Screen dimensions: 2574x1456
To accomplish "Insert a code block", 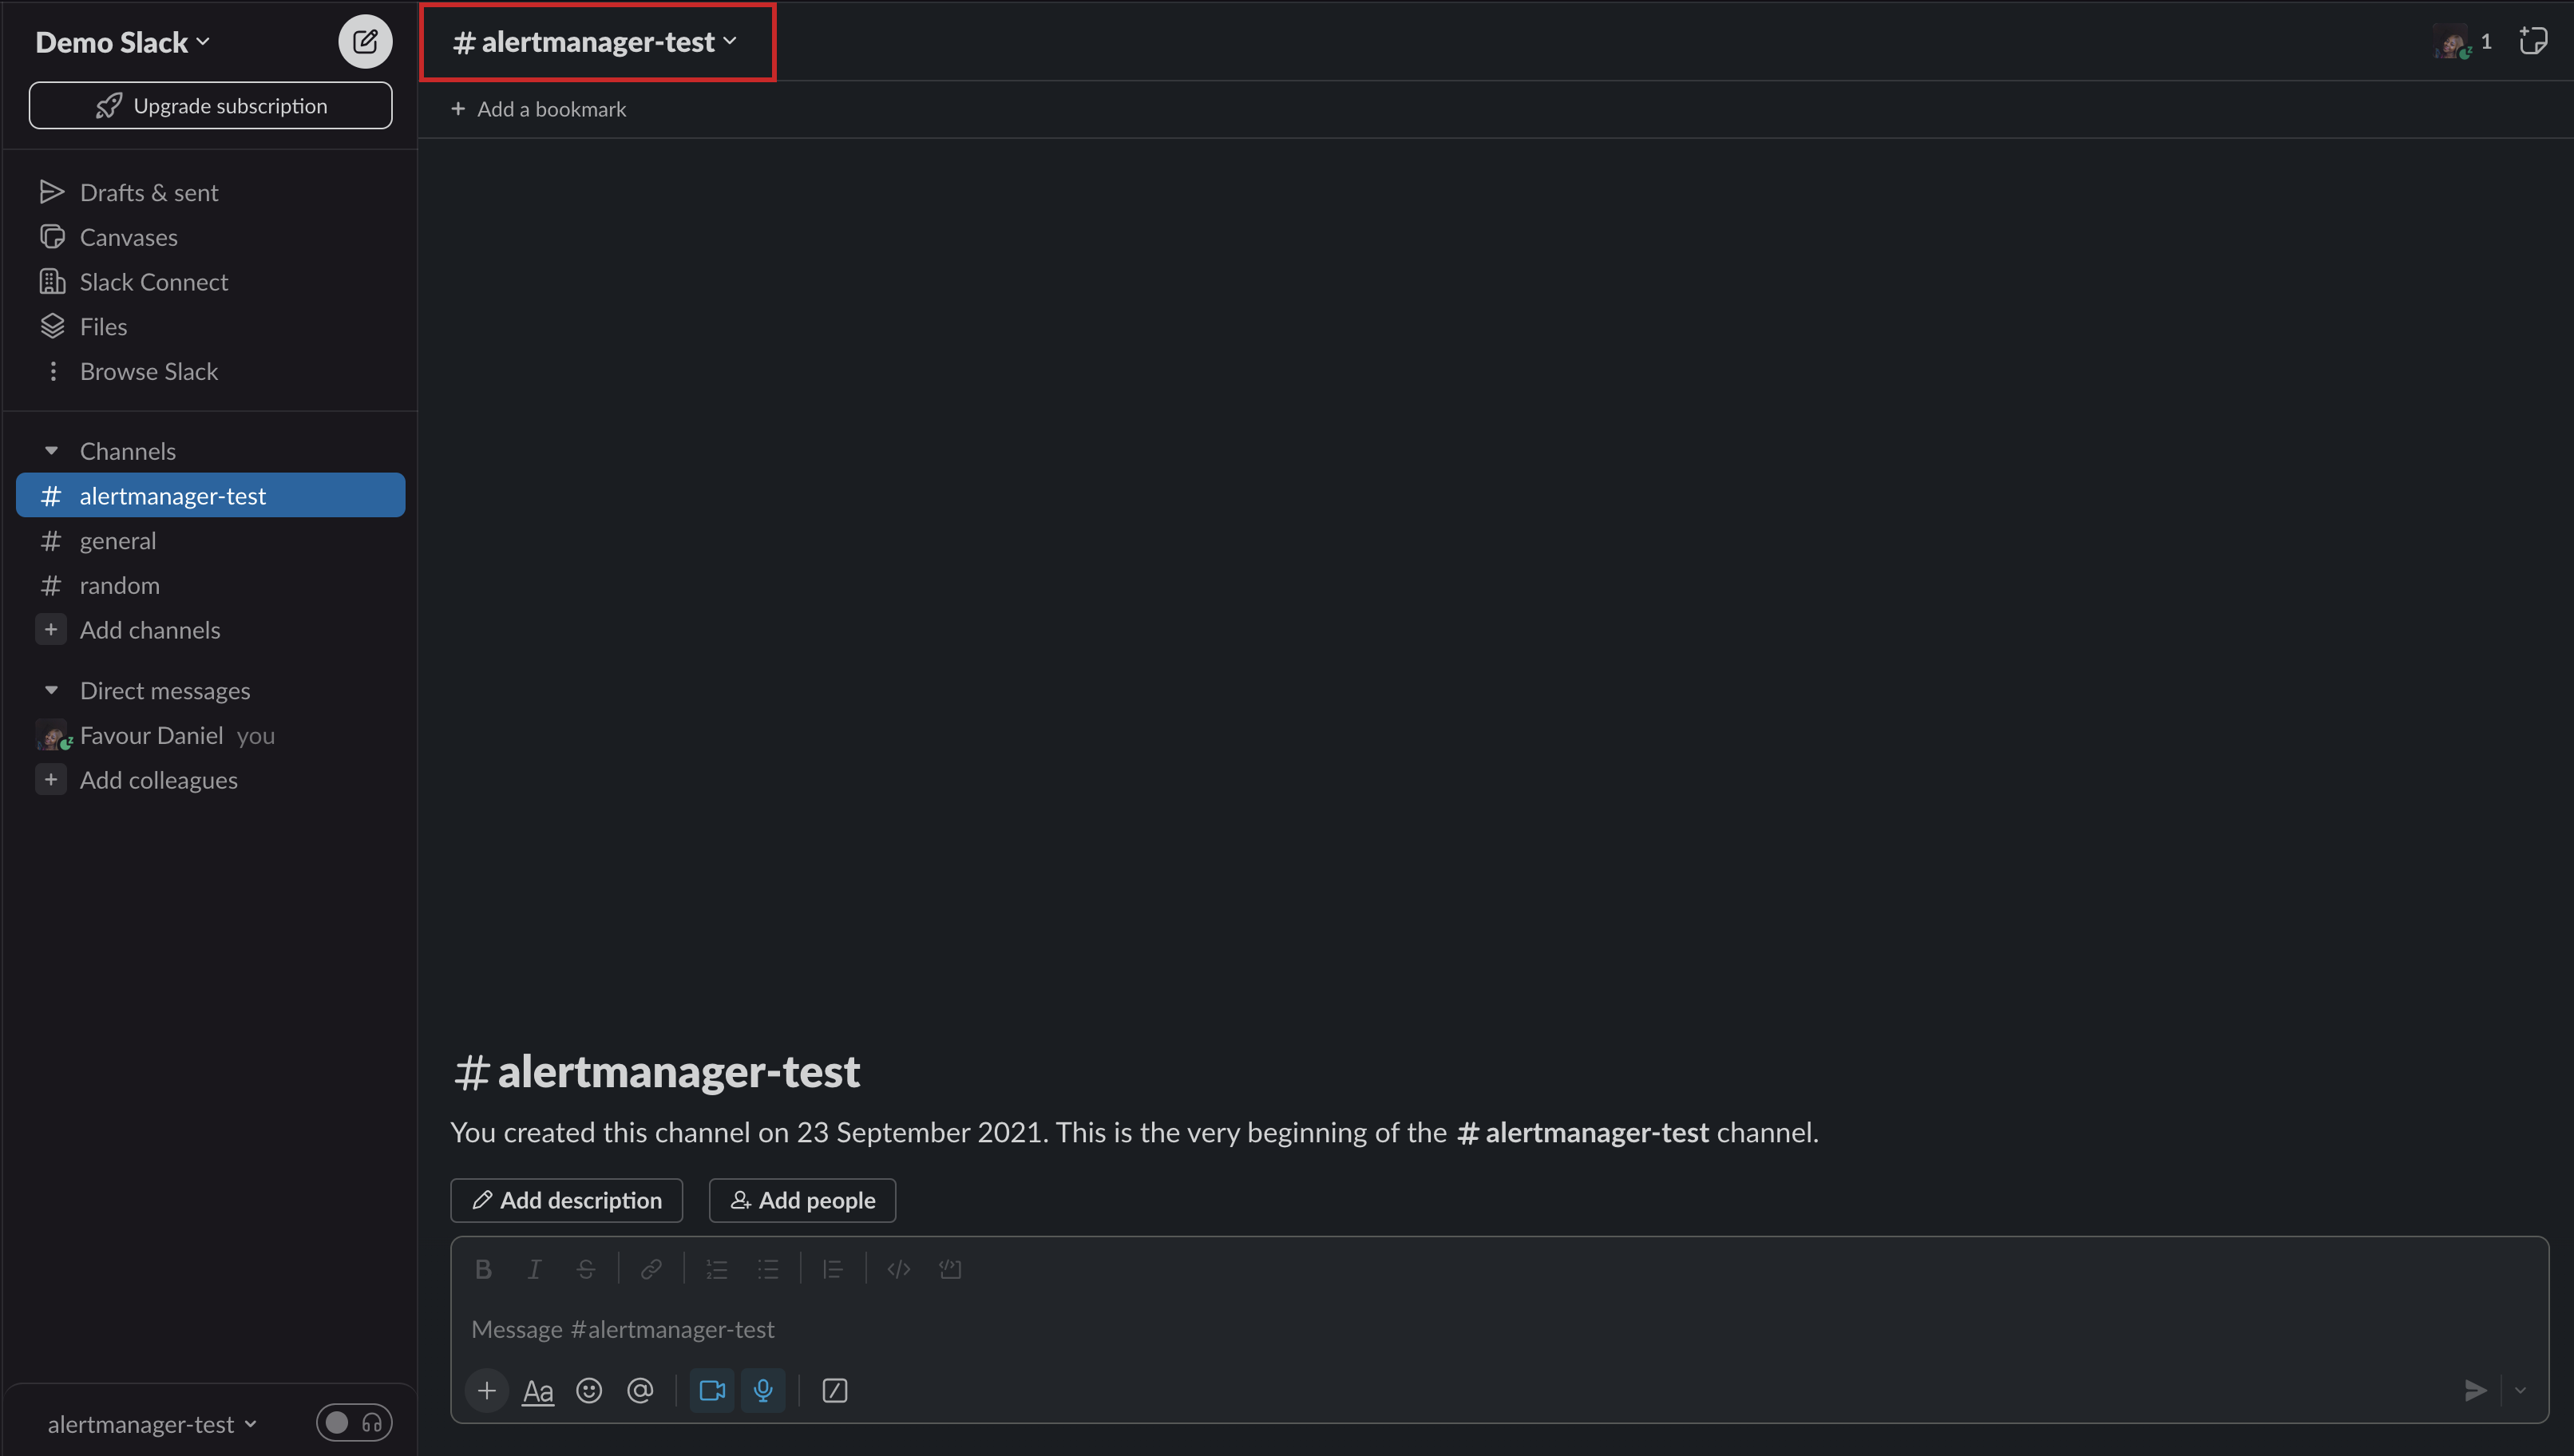I will 950,1269.
